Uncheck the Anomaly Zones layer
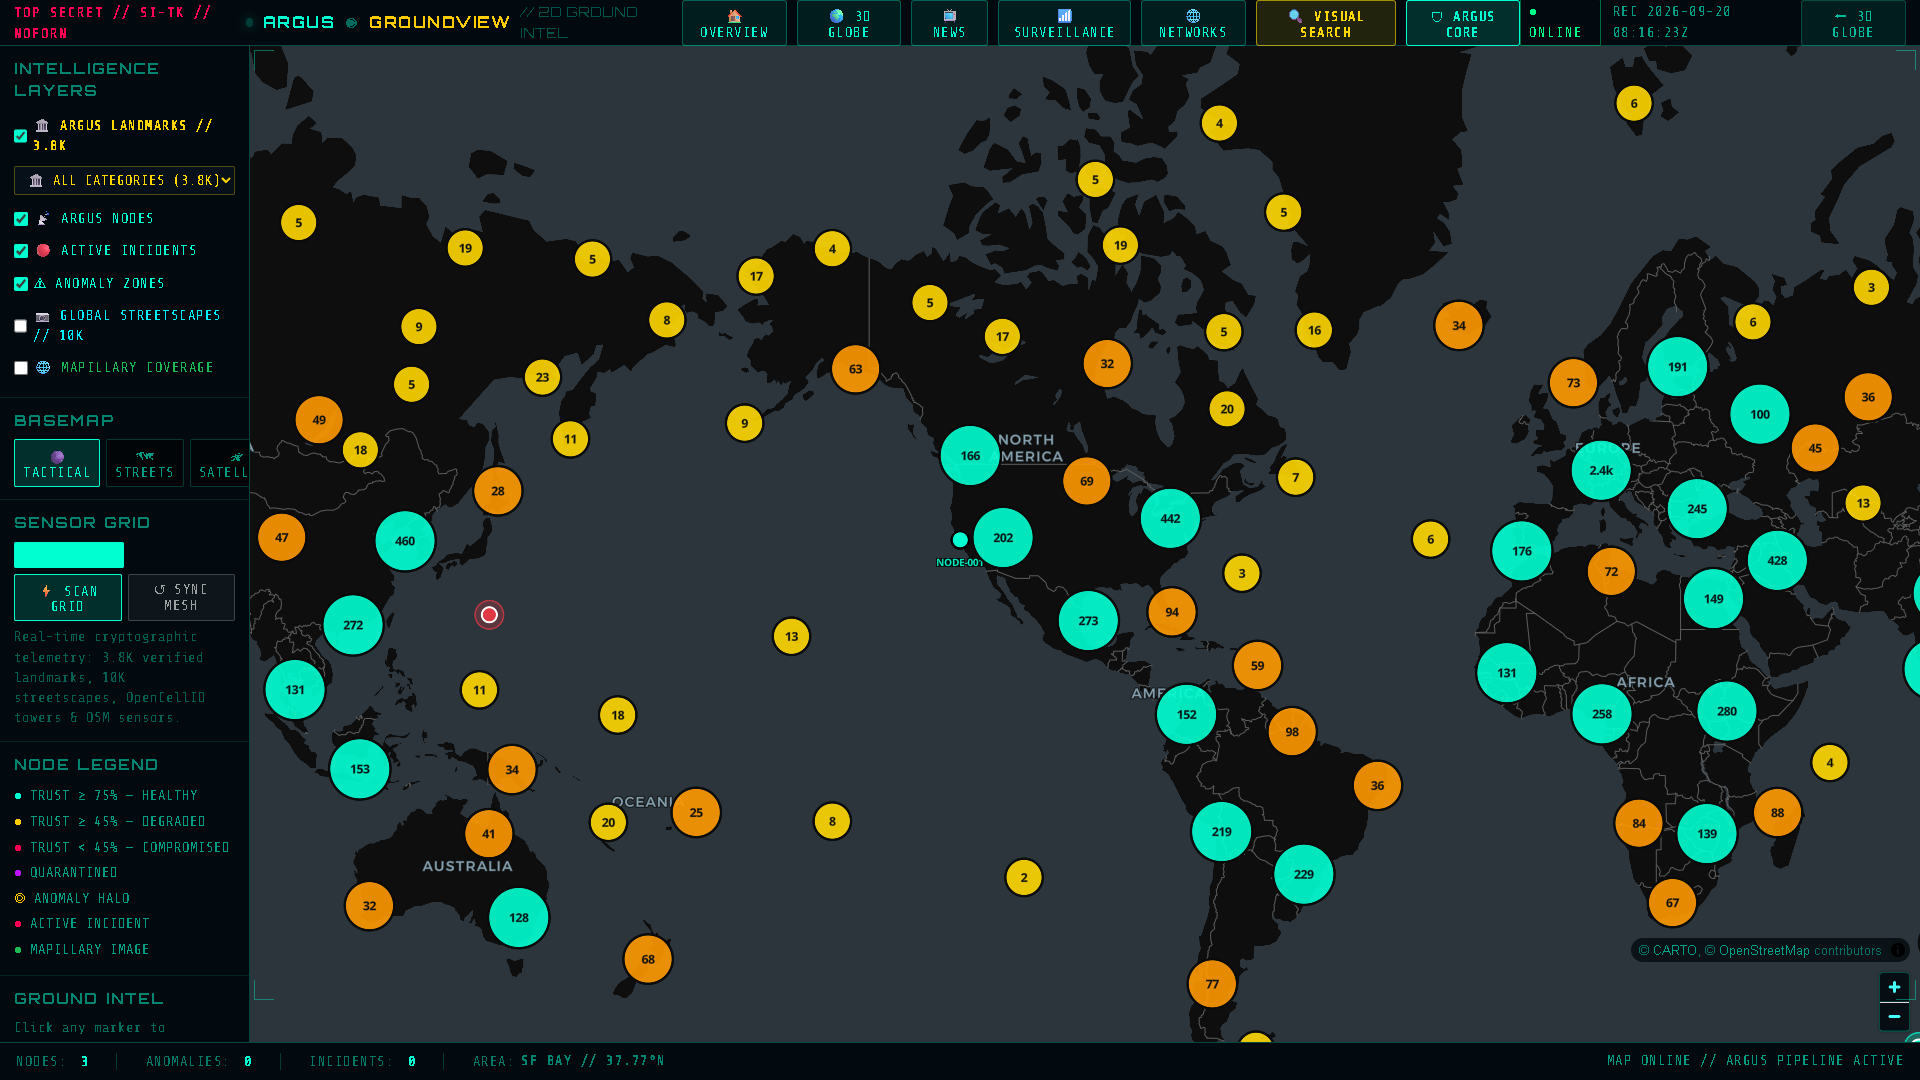The width and height of the screenshot is (1920, 1080). [21, 284]
